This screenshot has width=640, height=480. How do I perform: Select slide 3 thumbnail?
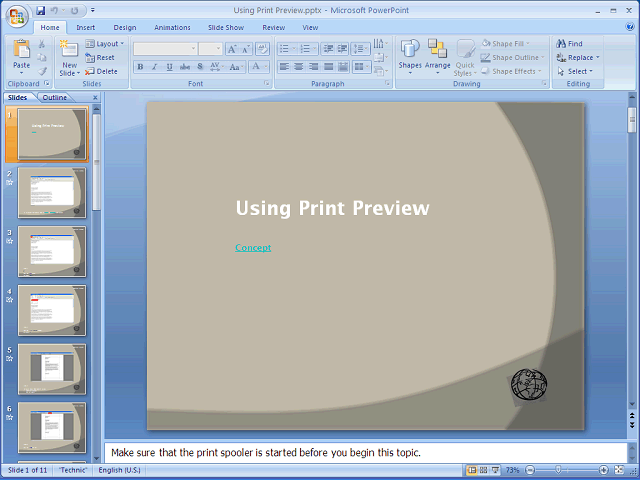[52, 251]
